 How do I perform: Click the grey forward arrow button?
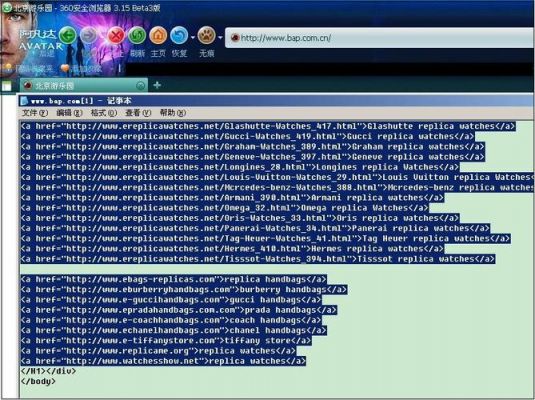tap(89, 35)
